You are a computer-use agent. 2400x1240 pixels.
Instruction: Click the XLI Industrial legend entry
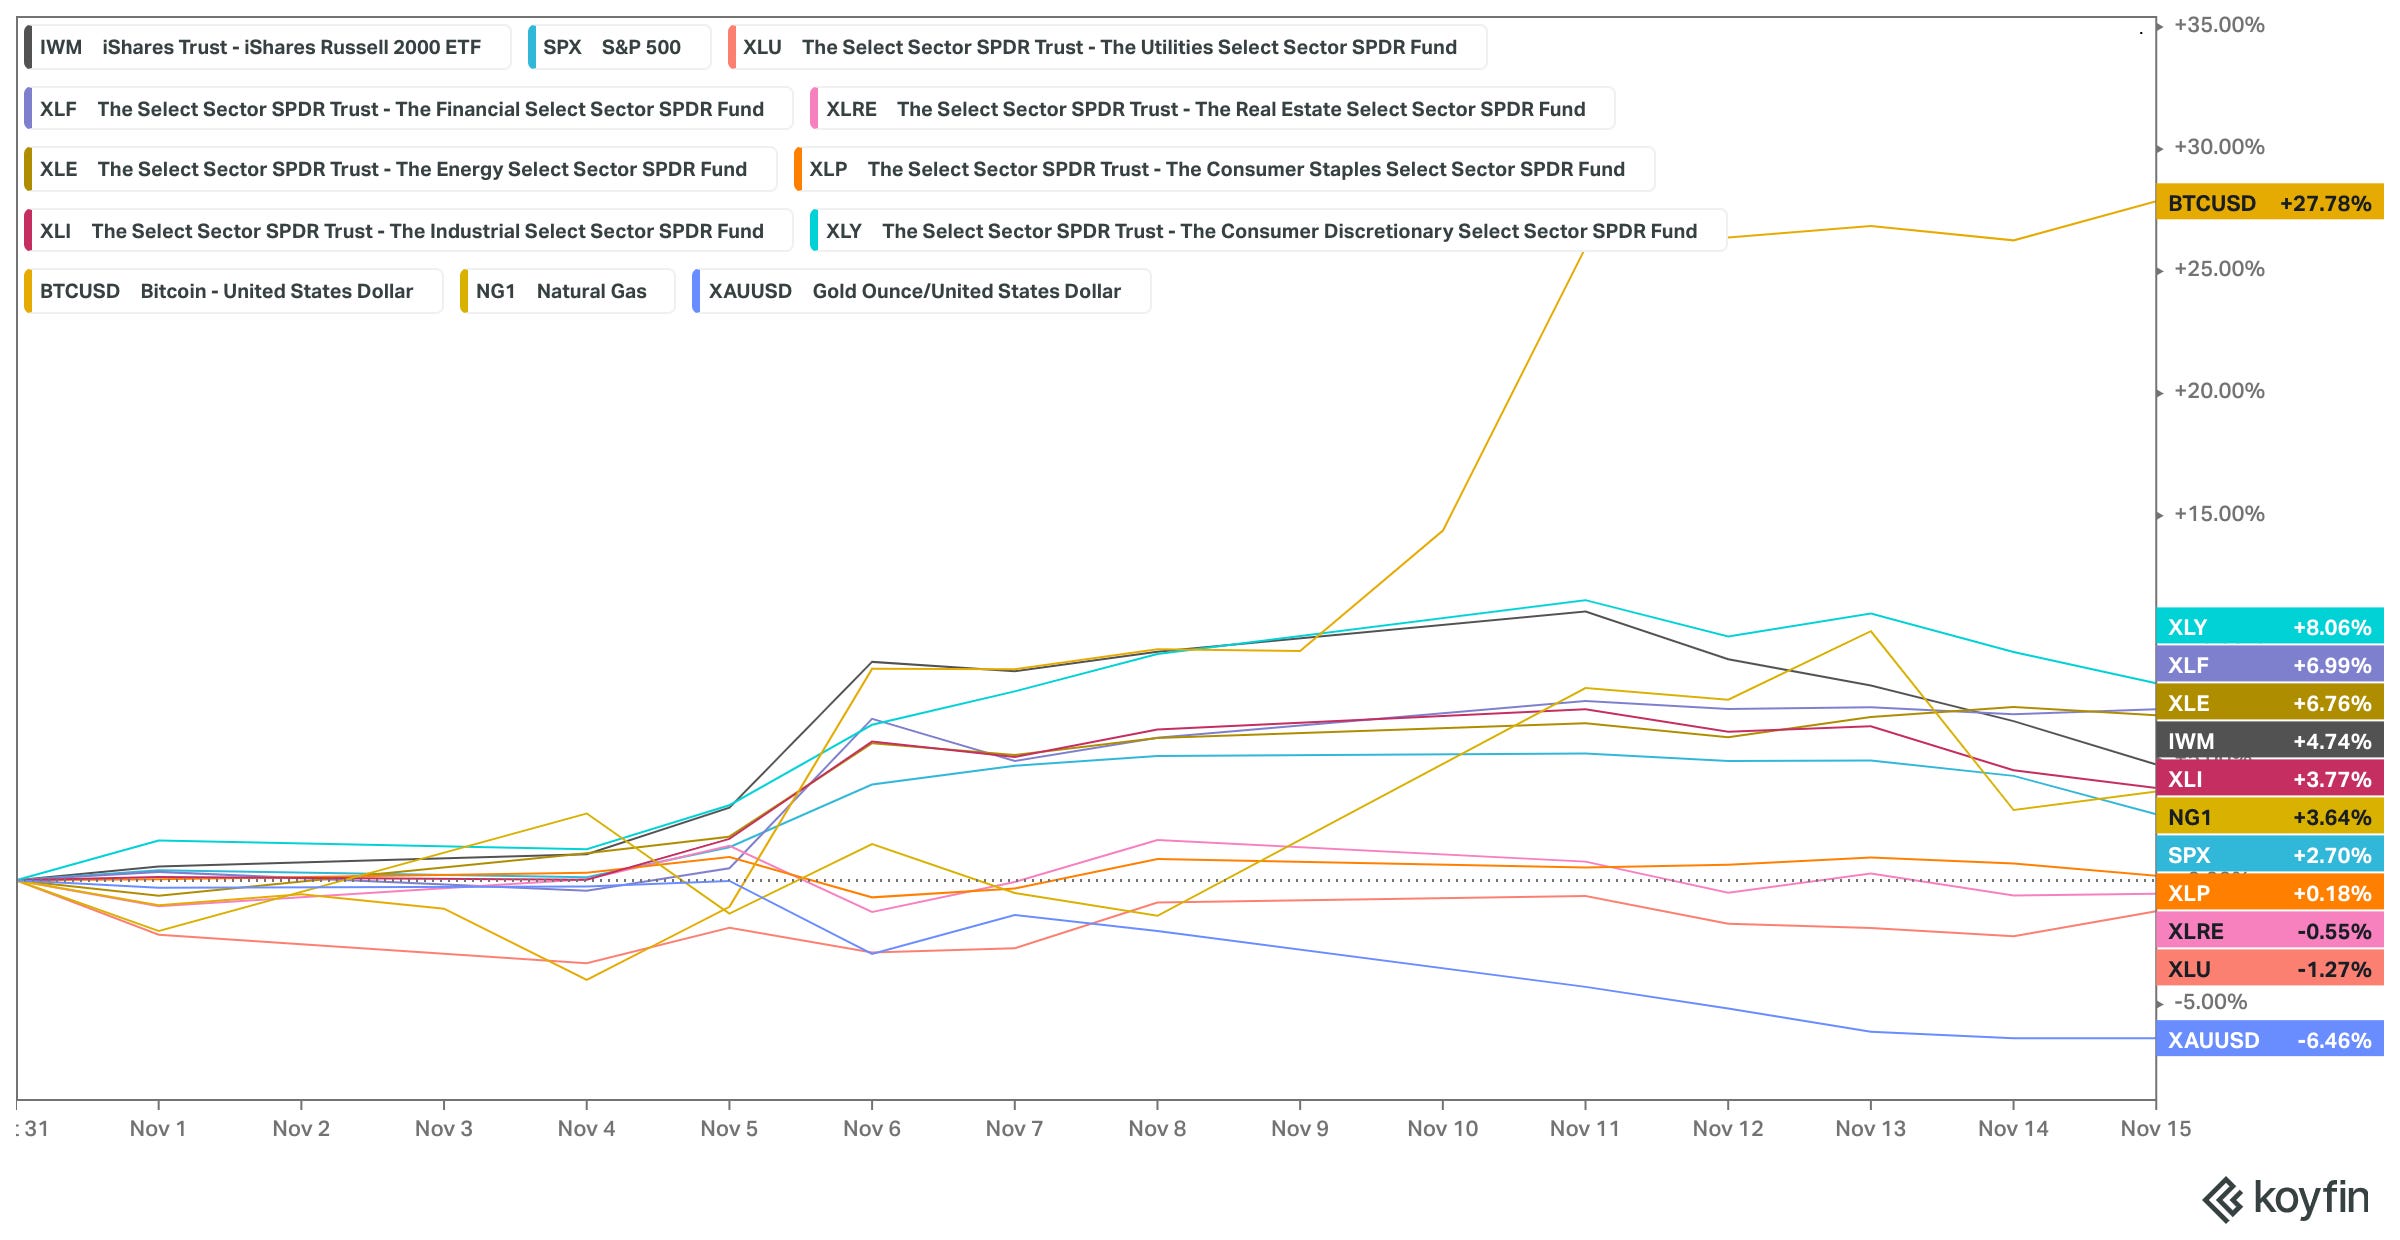(x=408, y=231)
